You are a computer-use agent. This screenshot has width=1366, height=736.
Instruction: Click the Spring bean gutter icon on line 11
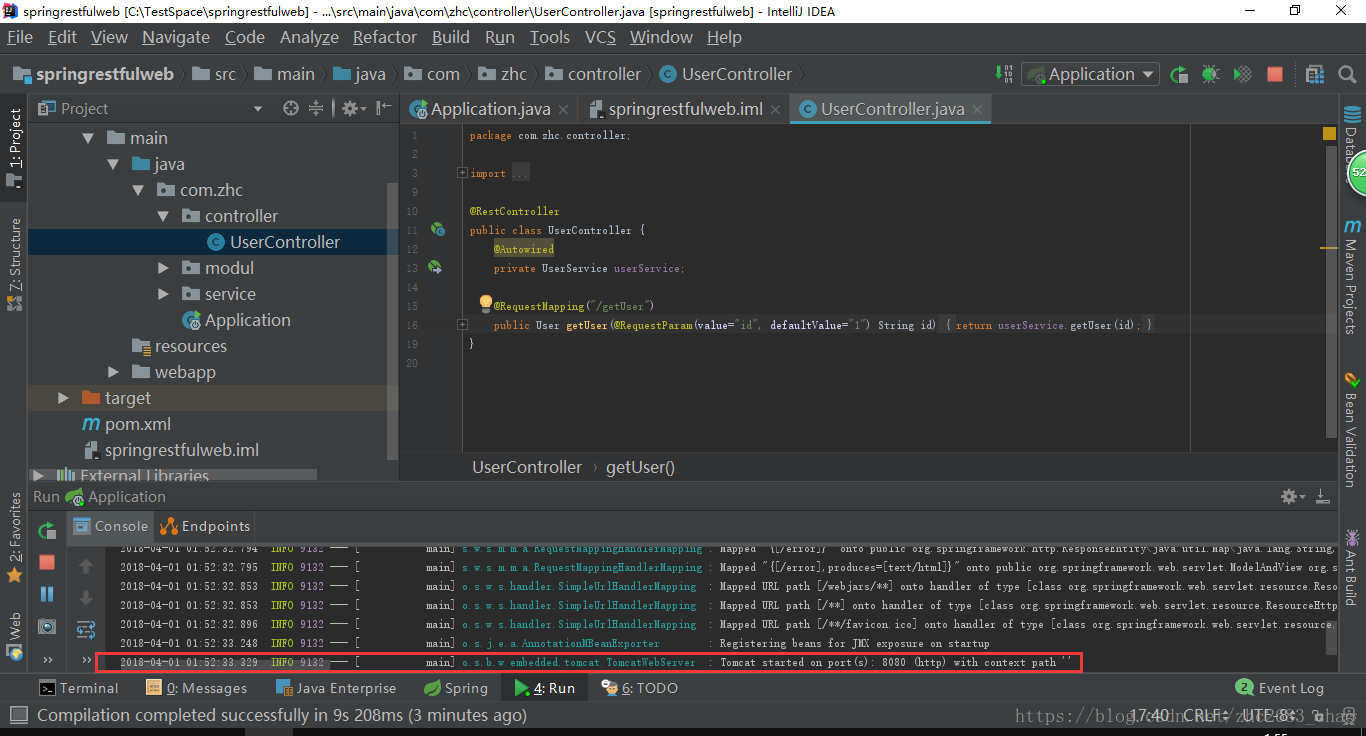pos(437,230)
